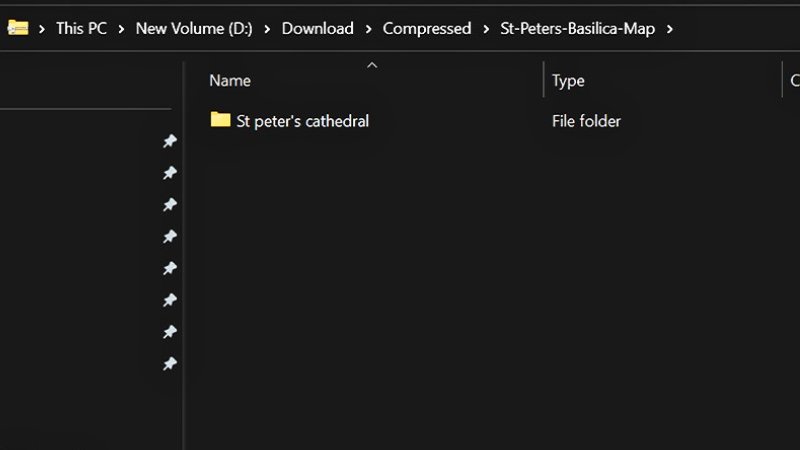Click the bottommost pin icon in navigation pane
The height and width of the screenshot is (450, 800).
pyautogui.click(x=170, y=364)
